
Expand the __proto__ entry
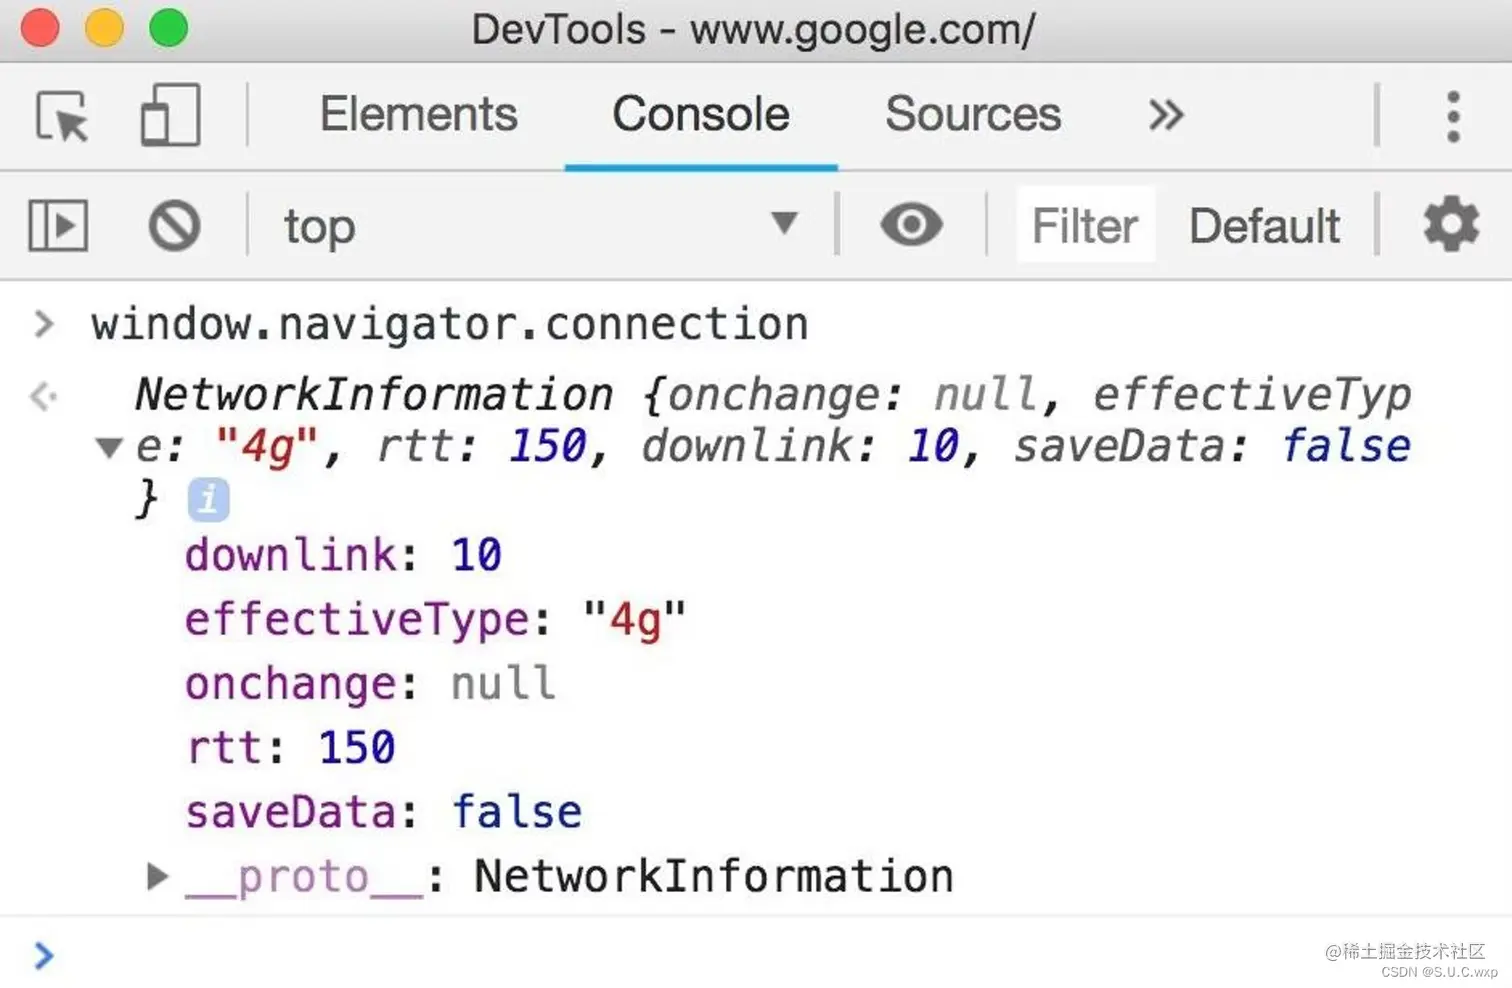point(157,876)
